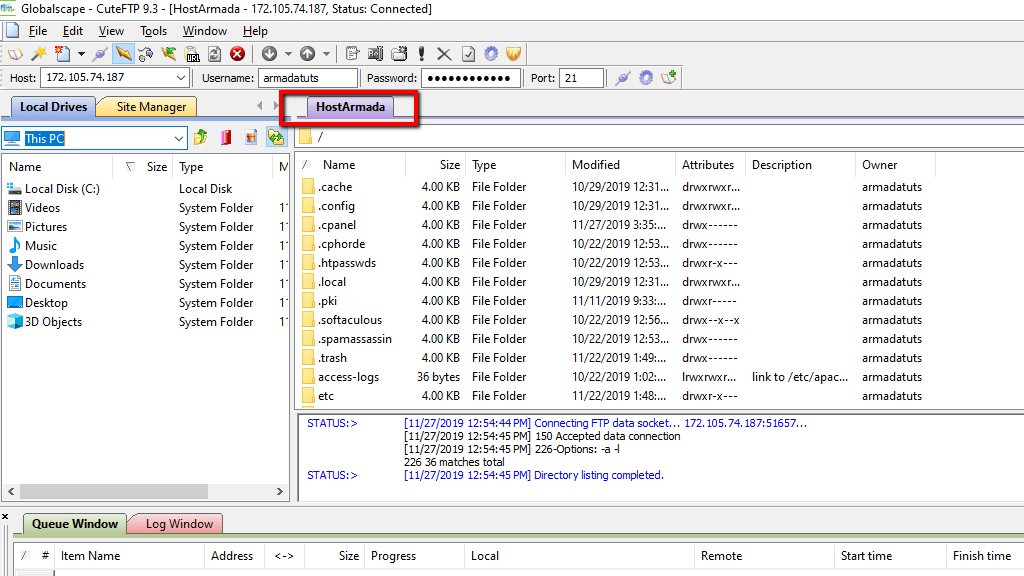Click the Delete X icon in toolbar
1024x576 pixels.
click(x=444, y=54)
